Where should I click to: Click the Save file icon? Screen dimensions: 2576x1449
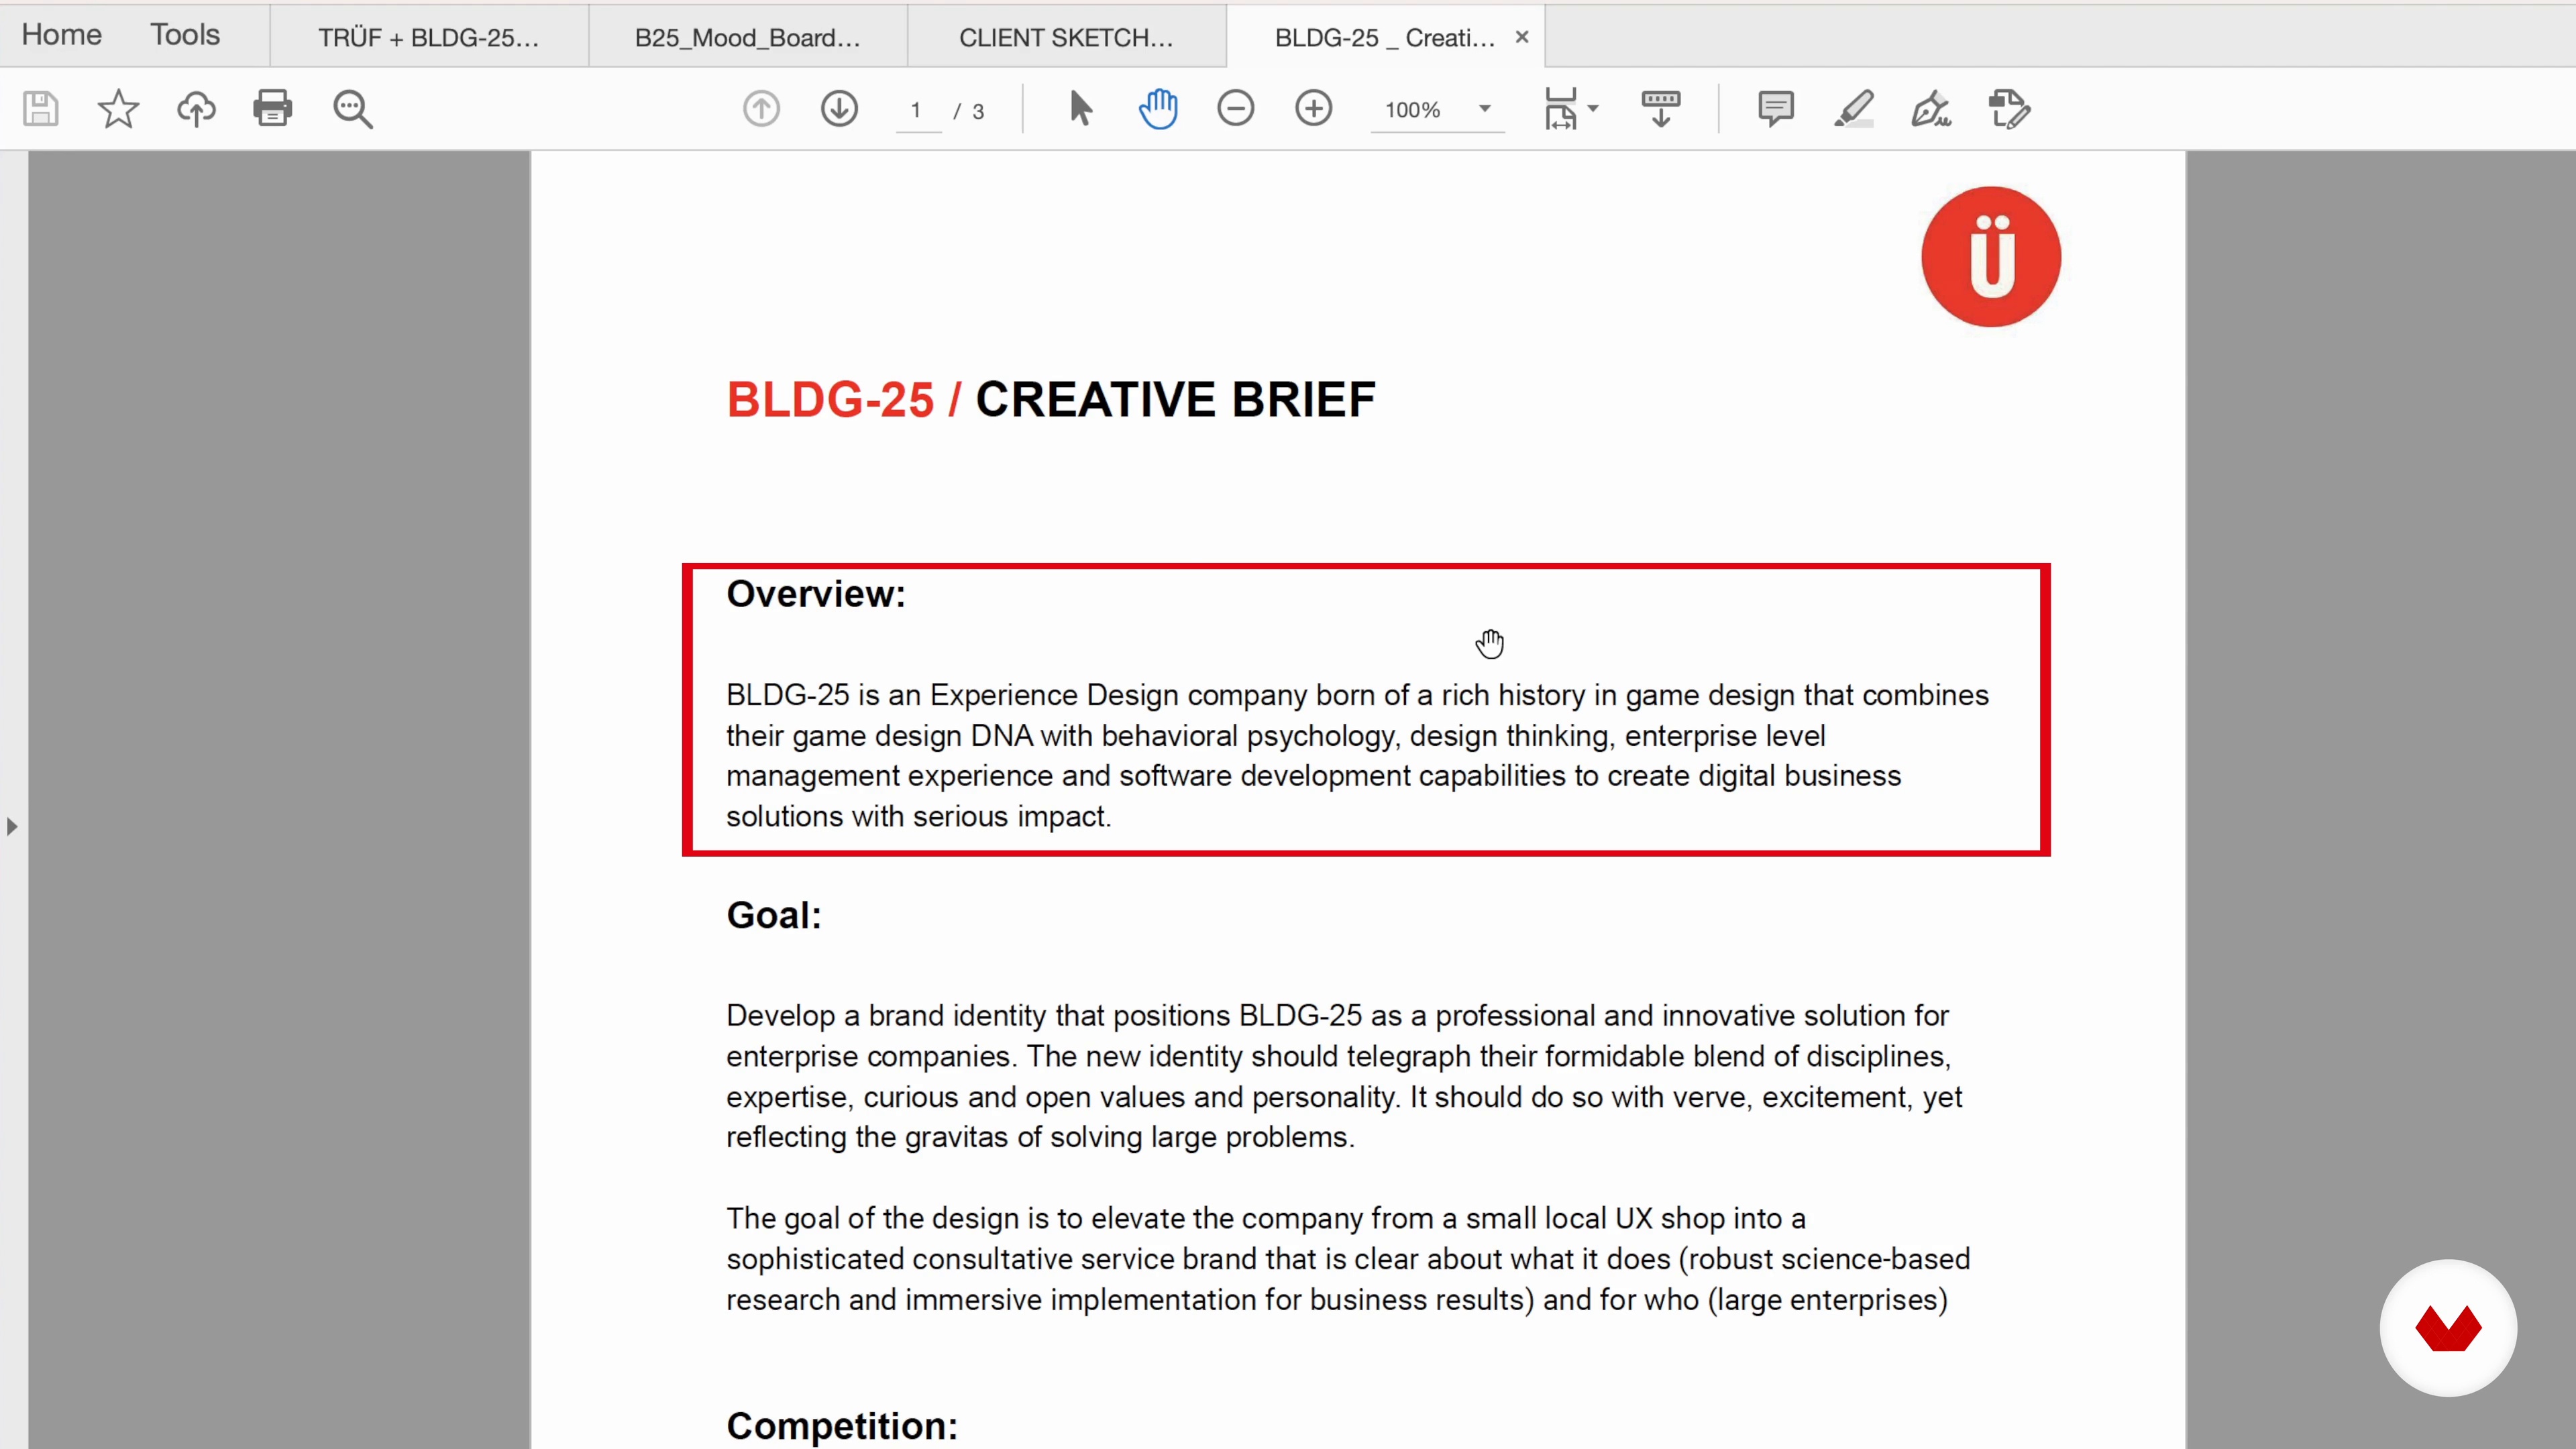click(41, 108)
